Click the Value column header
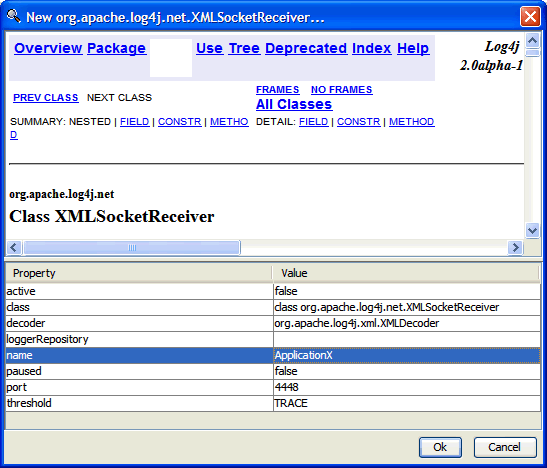 (x=406, y=273)
